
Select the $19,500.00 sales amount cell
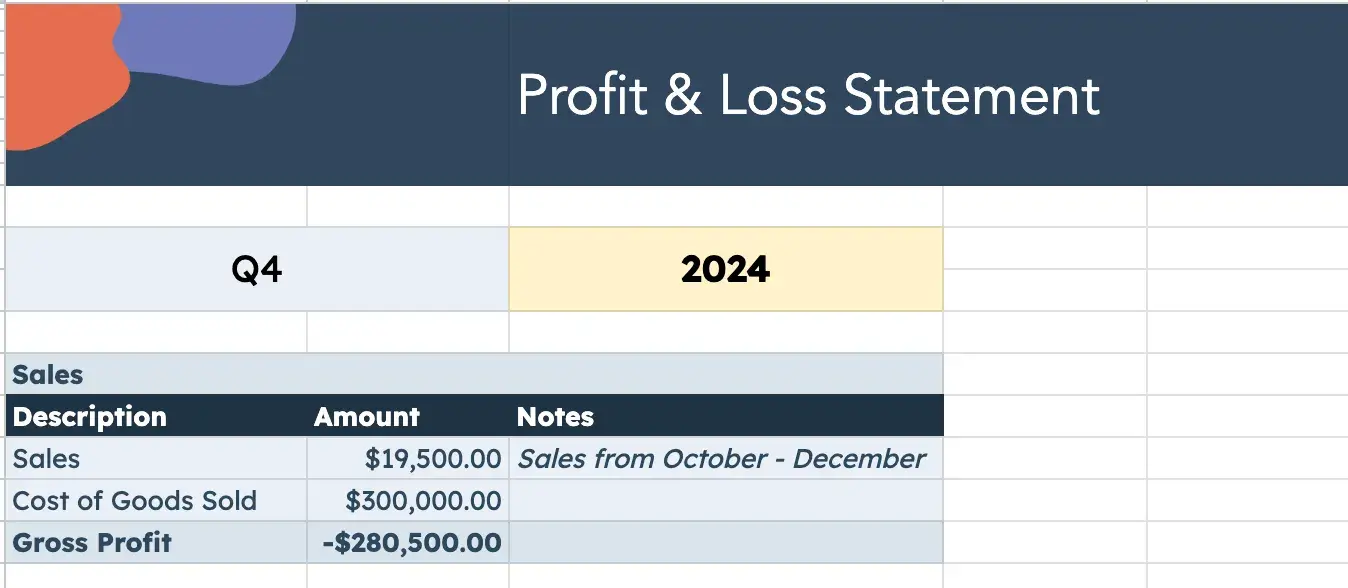[432, 459]
